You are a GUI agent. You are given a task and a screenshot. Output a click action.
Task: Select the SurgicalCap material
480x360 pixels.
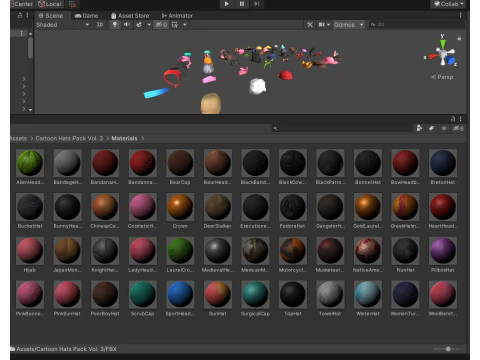[x=255, y=298]
